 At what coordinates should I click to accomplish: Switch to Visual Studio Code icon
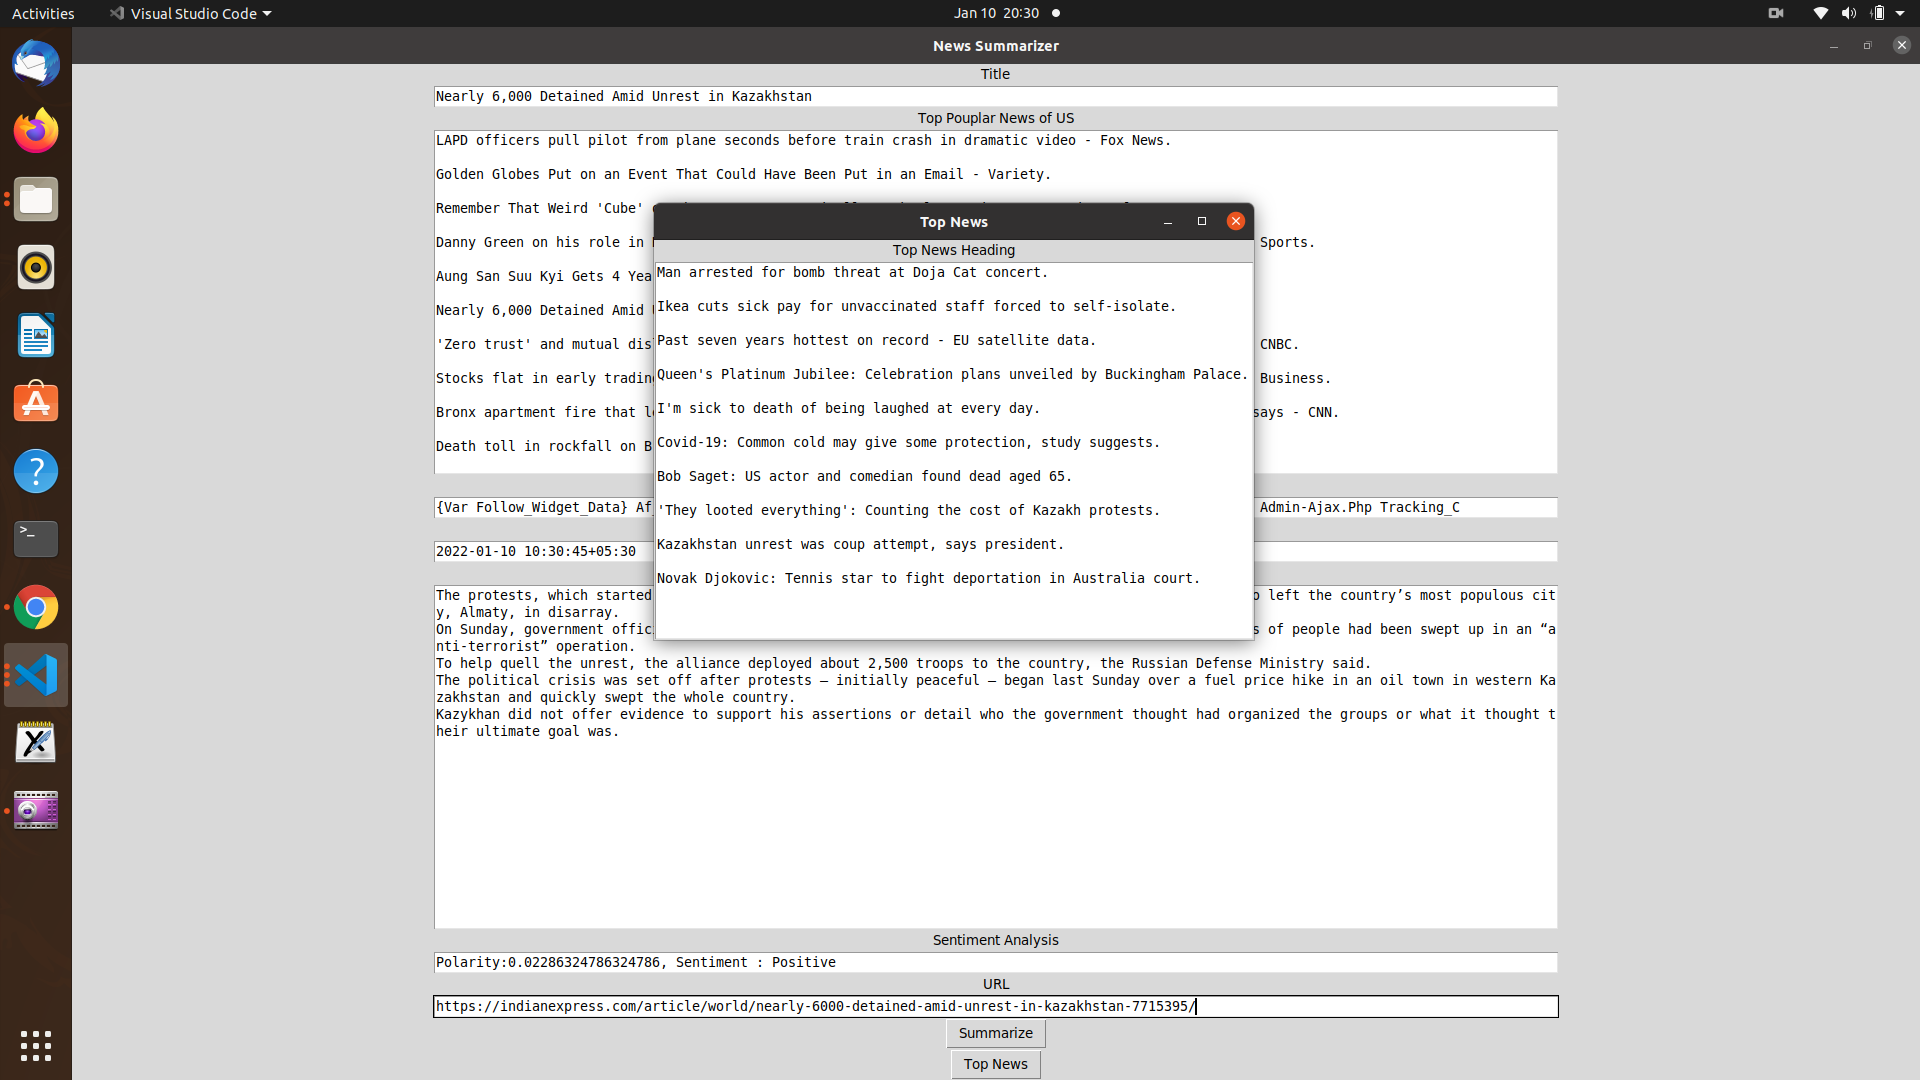click(x=36, y=675)
